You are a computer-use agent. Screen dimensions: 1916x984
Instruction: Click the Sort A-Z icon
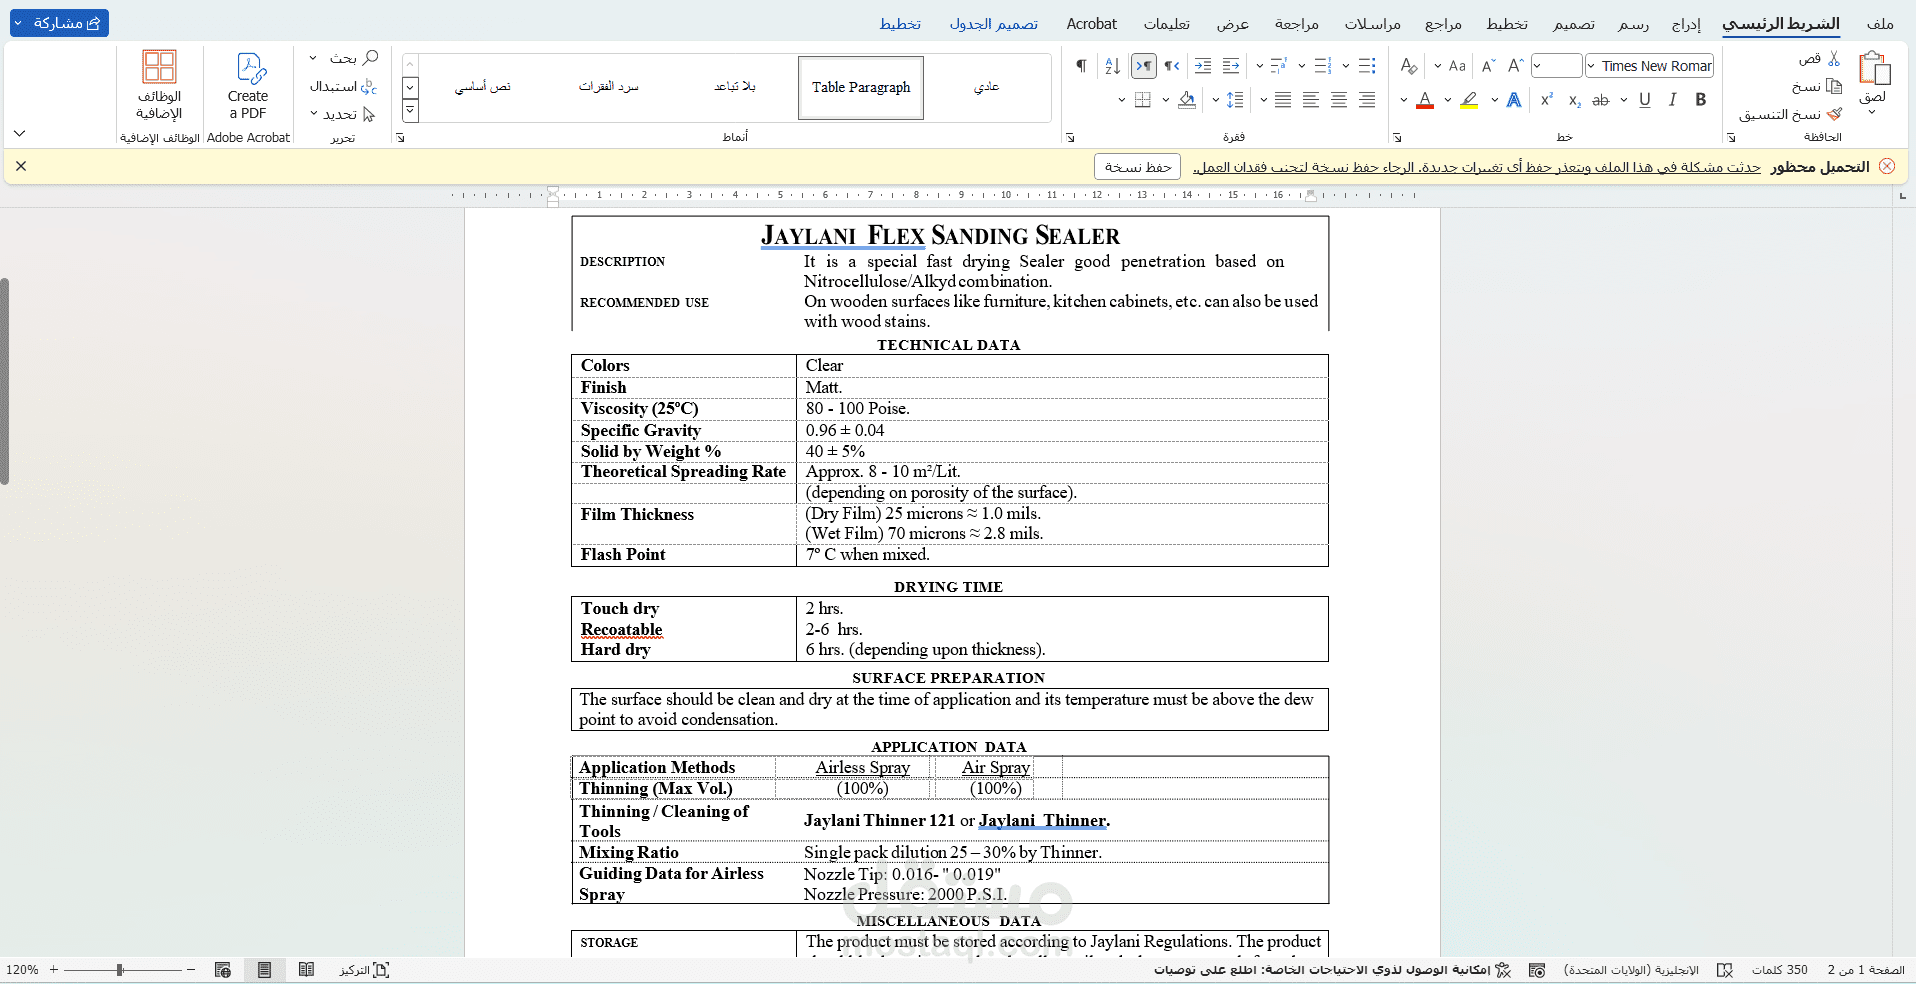point(1112,66)
